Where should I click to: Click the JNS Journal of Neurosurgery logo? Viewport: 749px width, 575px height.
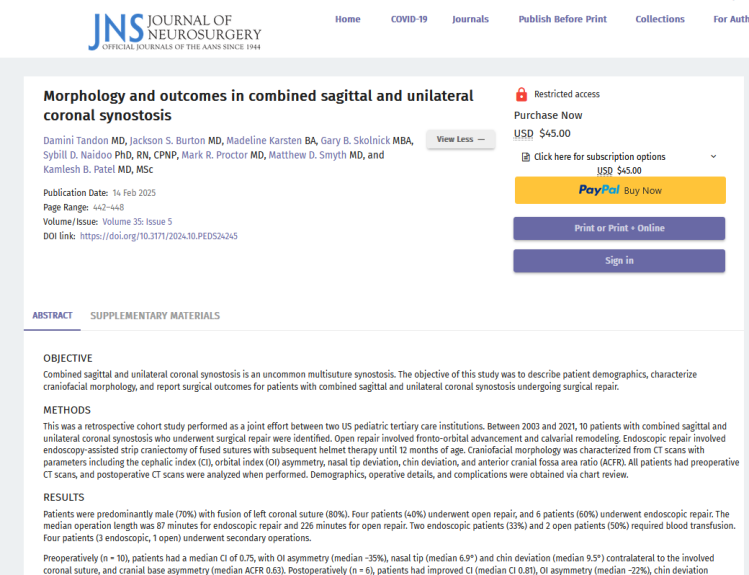(174, 31)
